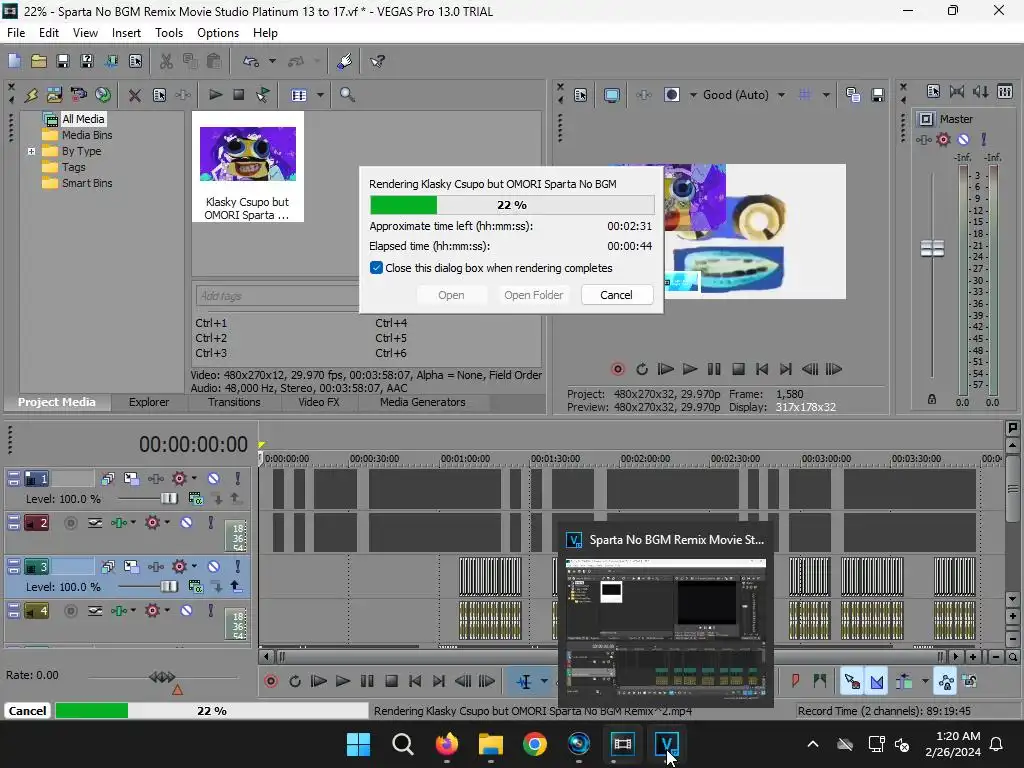
Task: Solo audio track 2
Action: tap(210, 522)
